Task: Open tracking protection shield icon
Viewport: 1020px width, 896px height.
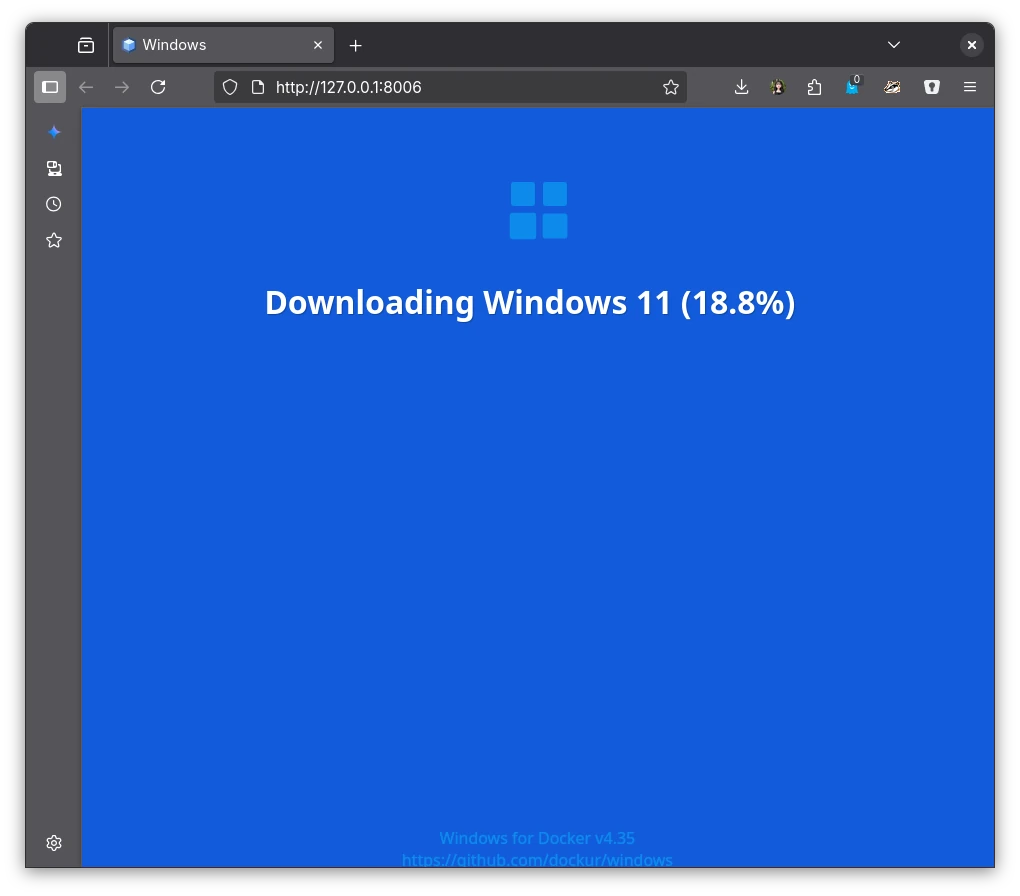Action: click(x=230, y=87)
